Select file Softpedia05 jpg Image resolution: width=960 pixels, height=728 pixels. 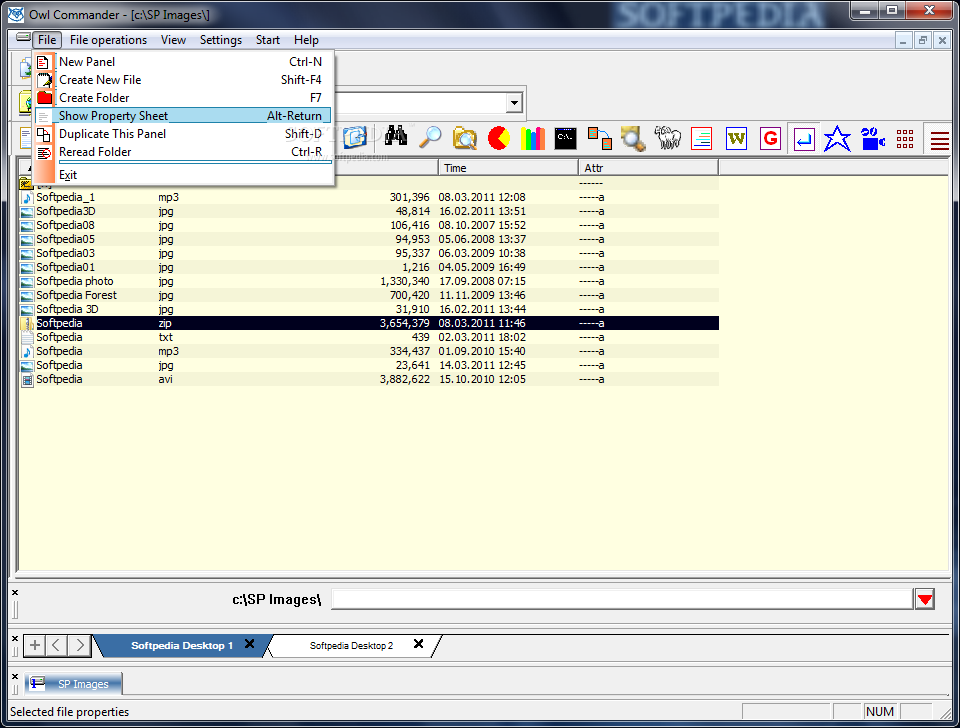pos(369,239)
